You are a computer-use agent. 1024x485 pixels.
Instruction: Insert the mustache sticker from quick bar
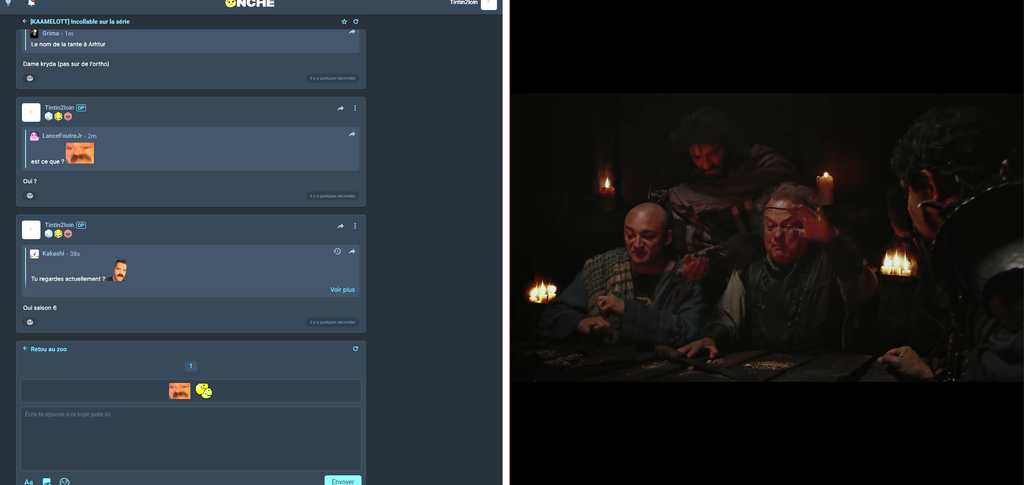click(180, 391)
